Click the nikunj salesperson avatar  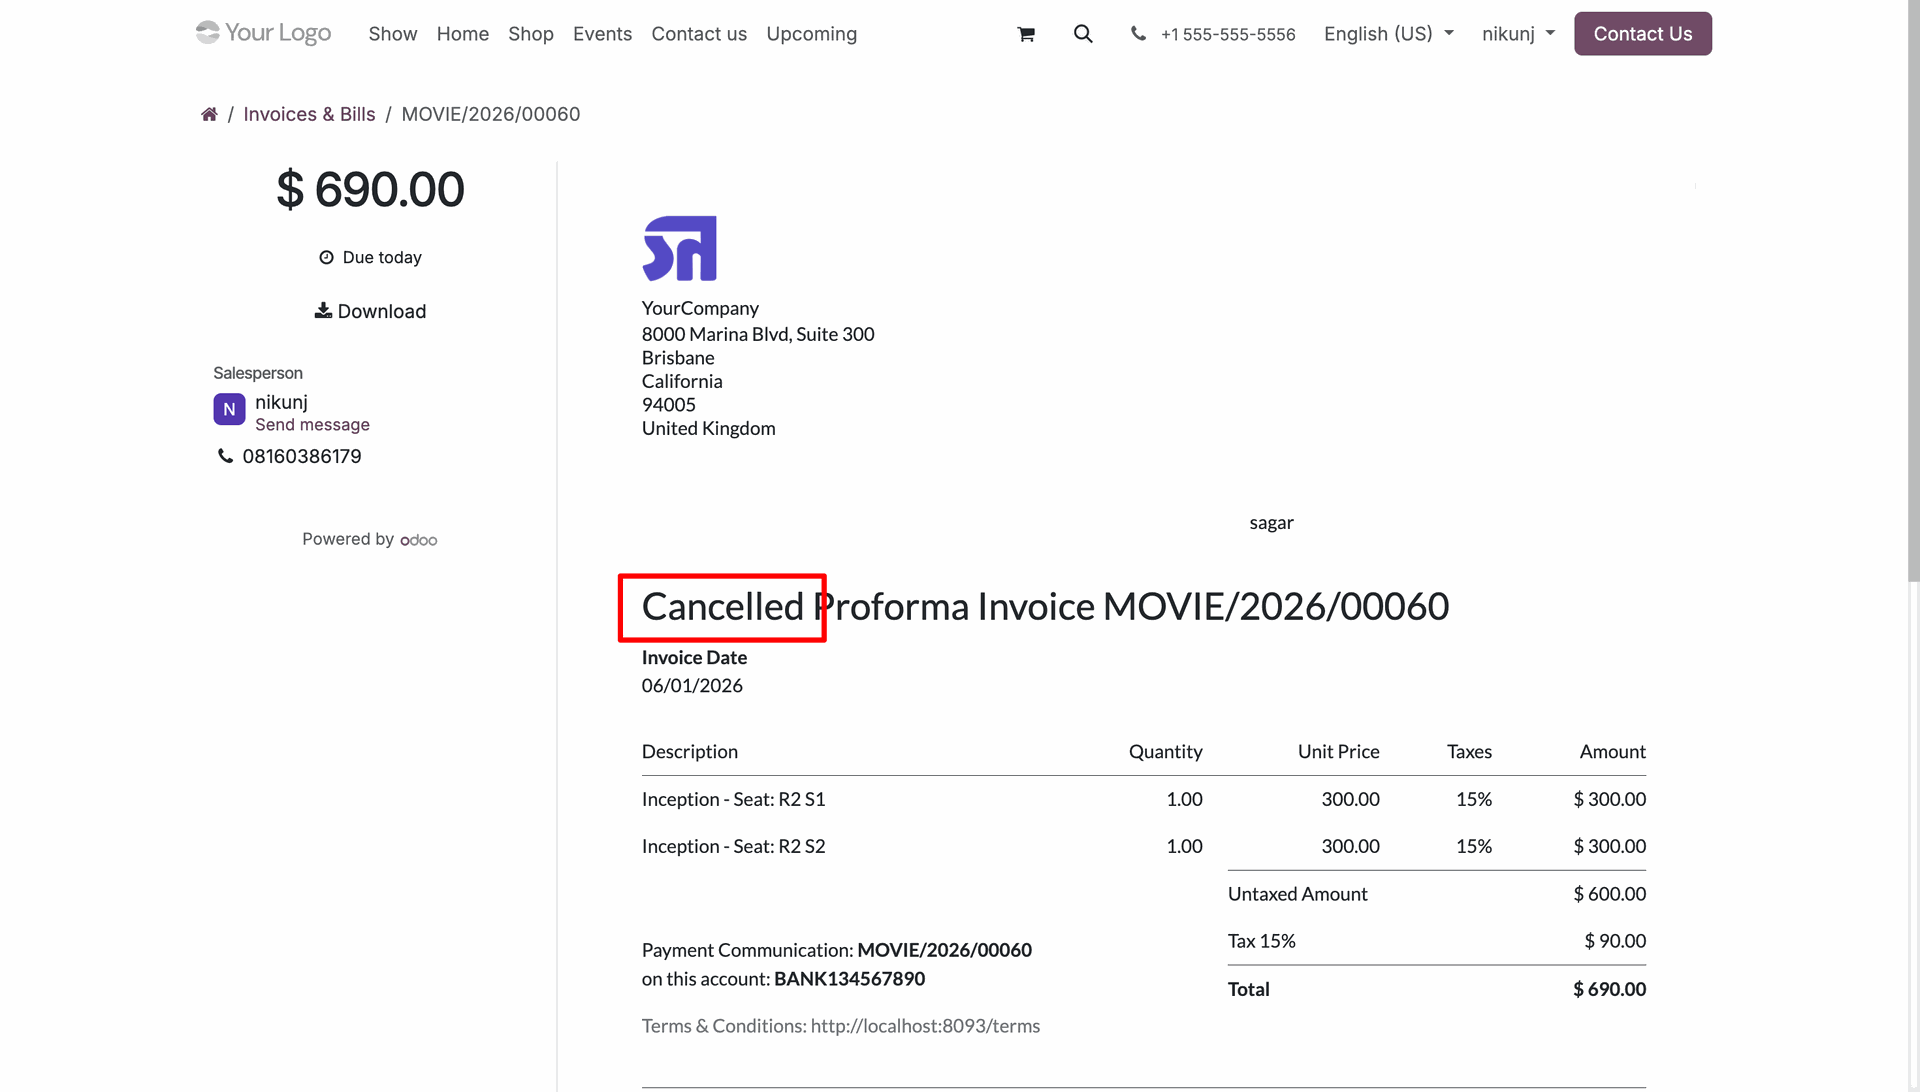click(x=229, y=409)
